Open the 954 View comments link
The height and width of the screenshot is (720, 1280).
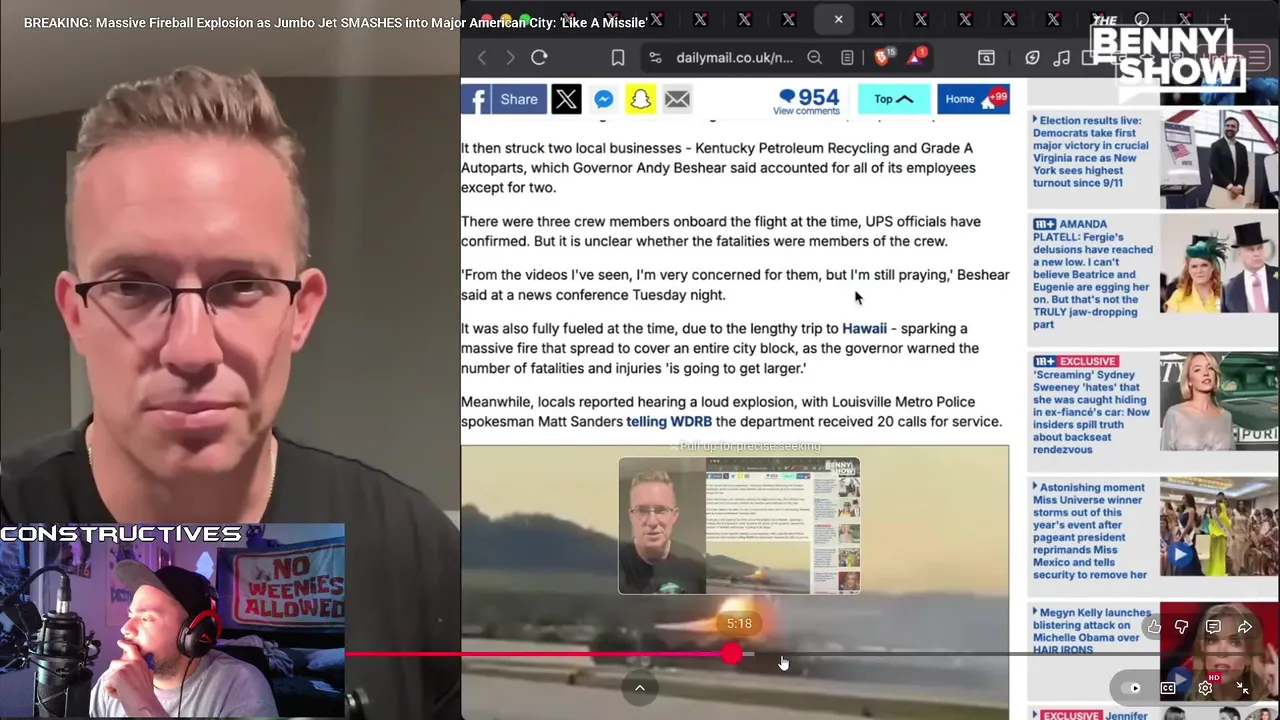tap(808, 101)
